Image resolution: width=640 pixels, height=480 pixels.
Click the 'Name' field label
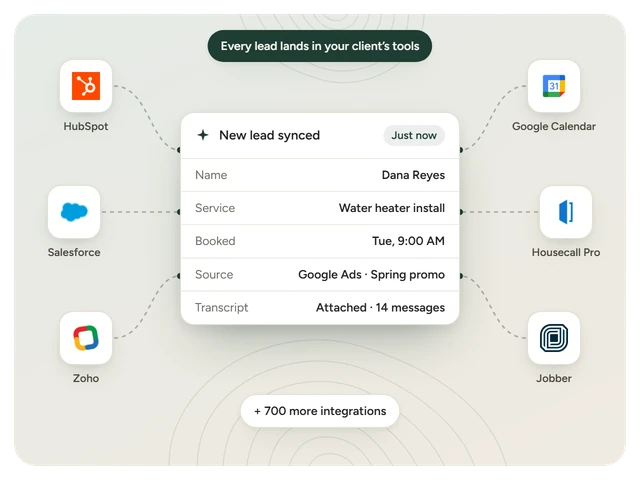tap(211, 175)
